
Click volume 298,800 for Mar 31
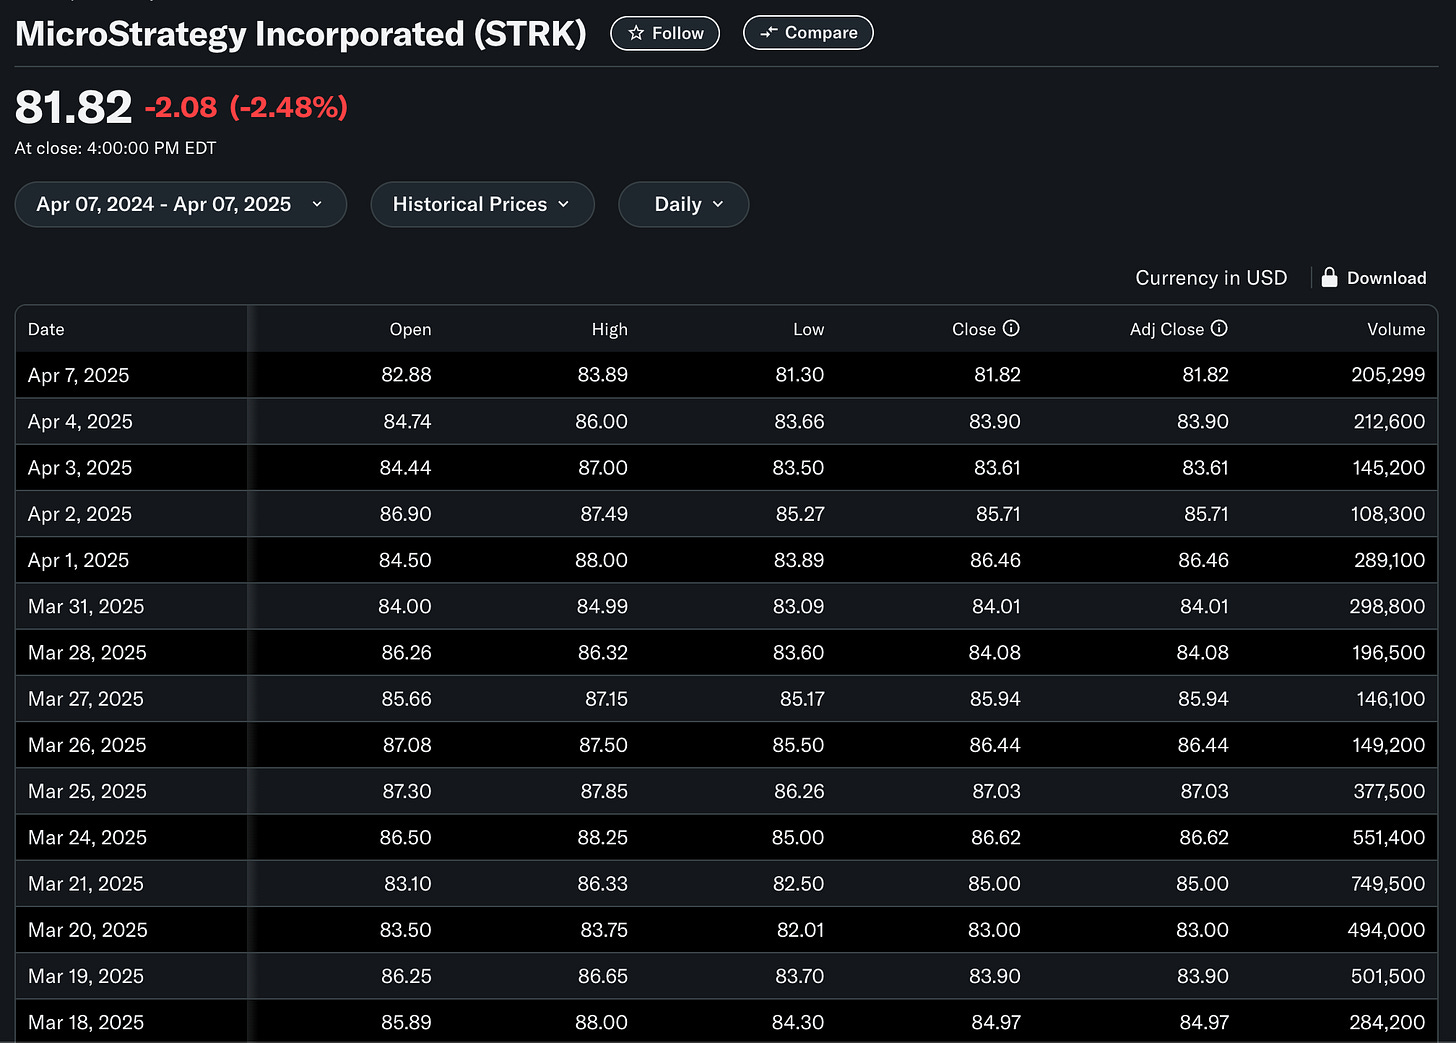pyautogui.click(x=1387, y=606)
